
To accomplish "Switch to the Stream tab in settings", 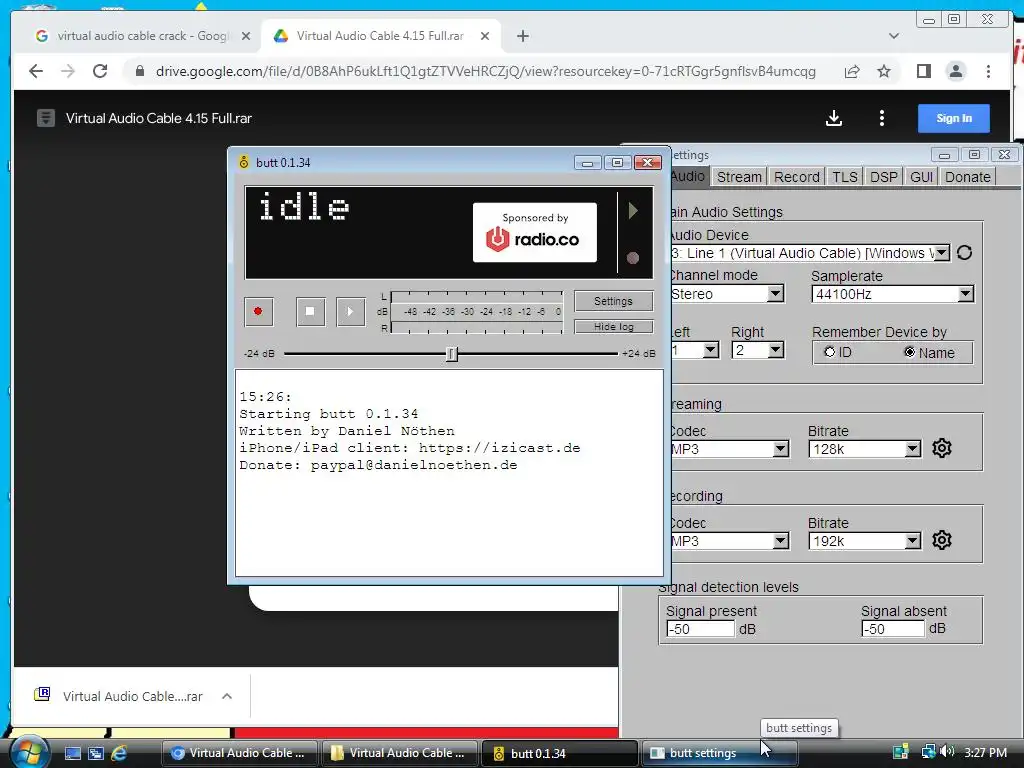I will coord(739,177).
